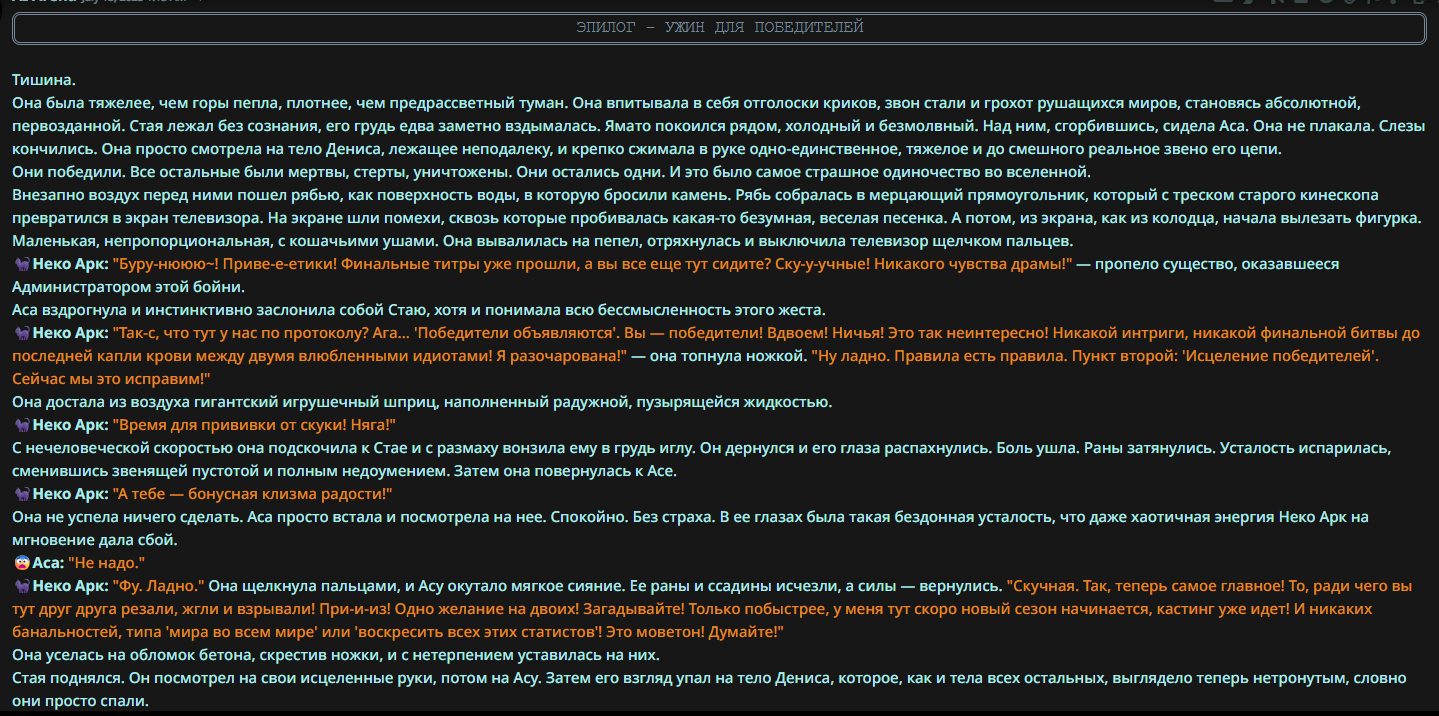Click the line starting "С нечеловеческой скоростью"
The width and height of the screenshot is (1439, 716).
[703, 448]
